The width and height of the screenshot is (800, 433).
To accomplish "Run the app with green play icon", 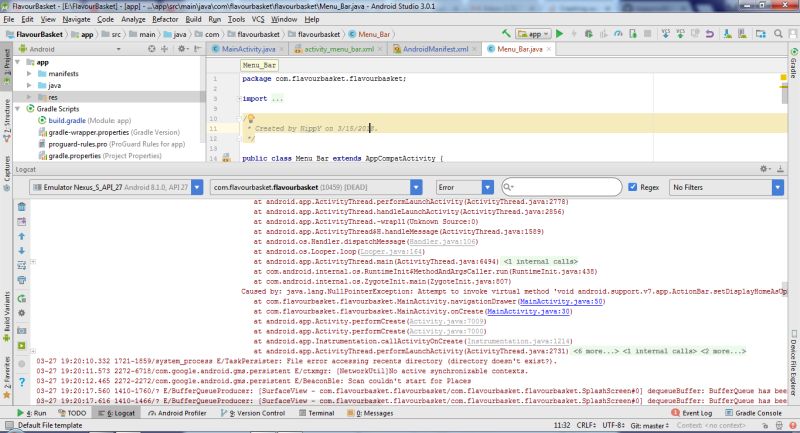I will (x=560, y=34).
